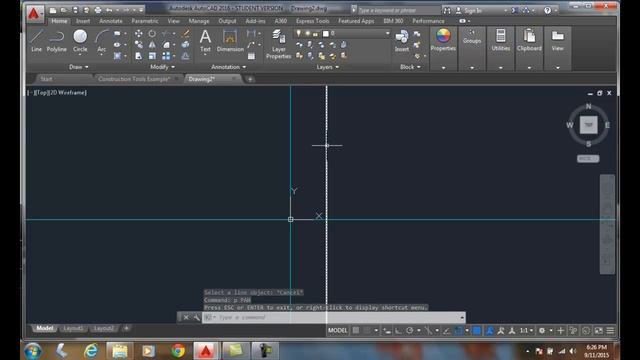Click the Help question mark icon

point(547,11)
